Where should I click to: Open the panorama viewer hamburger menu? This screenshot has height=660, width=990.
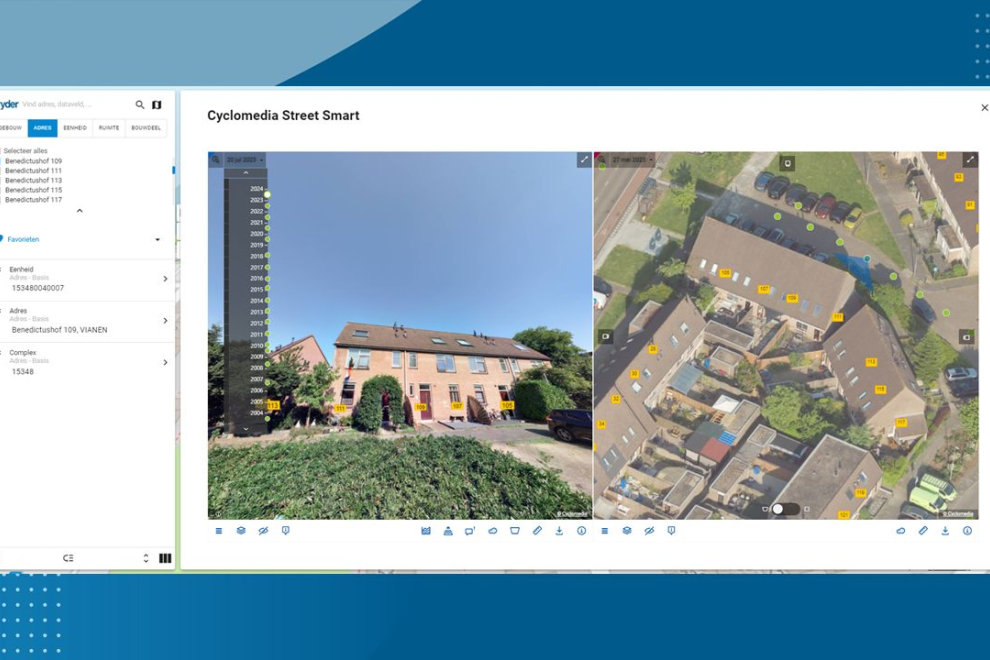pos(219,531)
